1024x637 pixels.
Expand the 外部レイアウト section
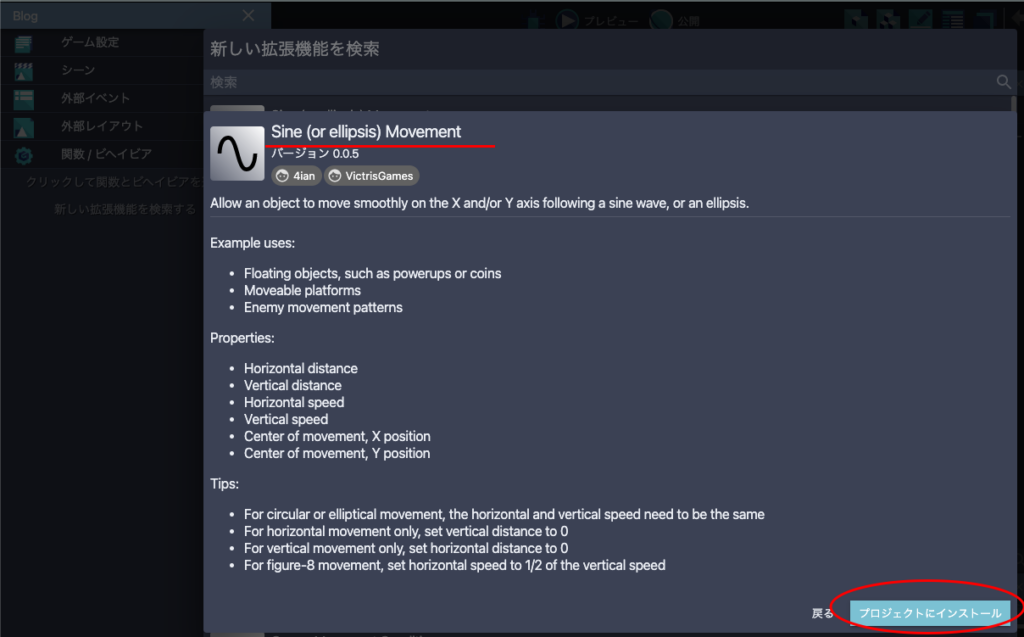(102, 127)
